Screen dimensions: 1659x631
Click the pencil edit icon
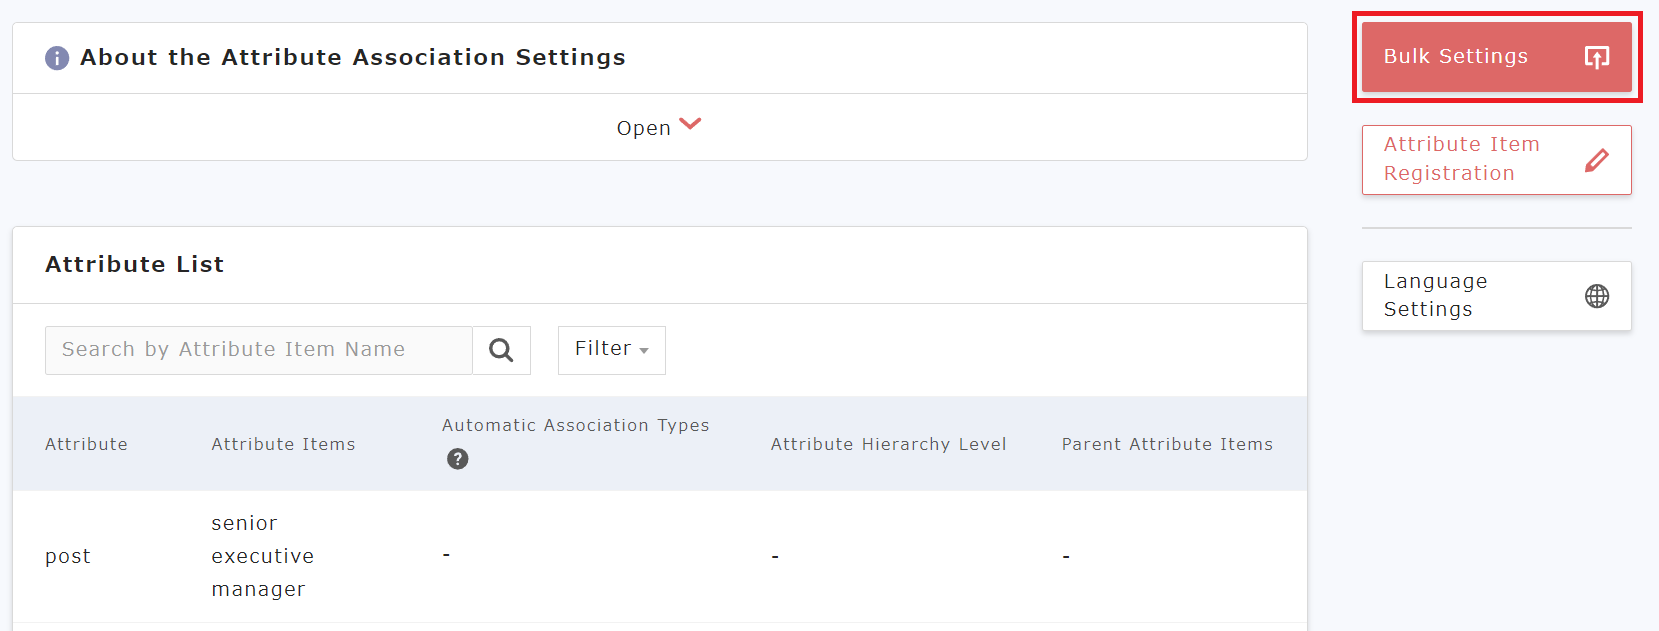point(1597,160)
